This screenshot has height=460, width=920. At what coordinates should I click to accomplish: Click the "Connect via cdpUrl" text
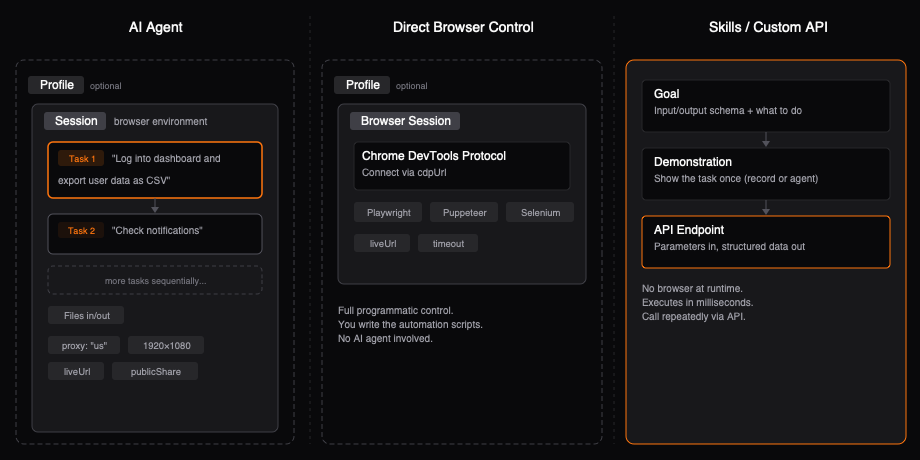coord(404,172)
